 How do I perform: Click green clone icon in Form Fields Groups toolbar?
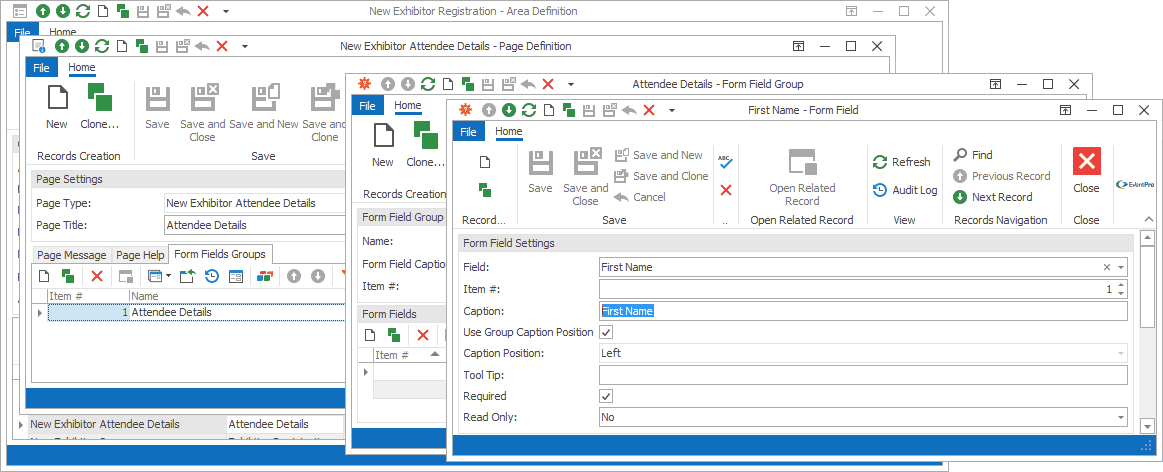click(x=68, y=276)
